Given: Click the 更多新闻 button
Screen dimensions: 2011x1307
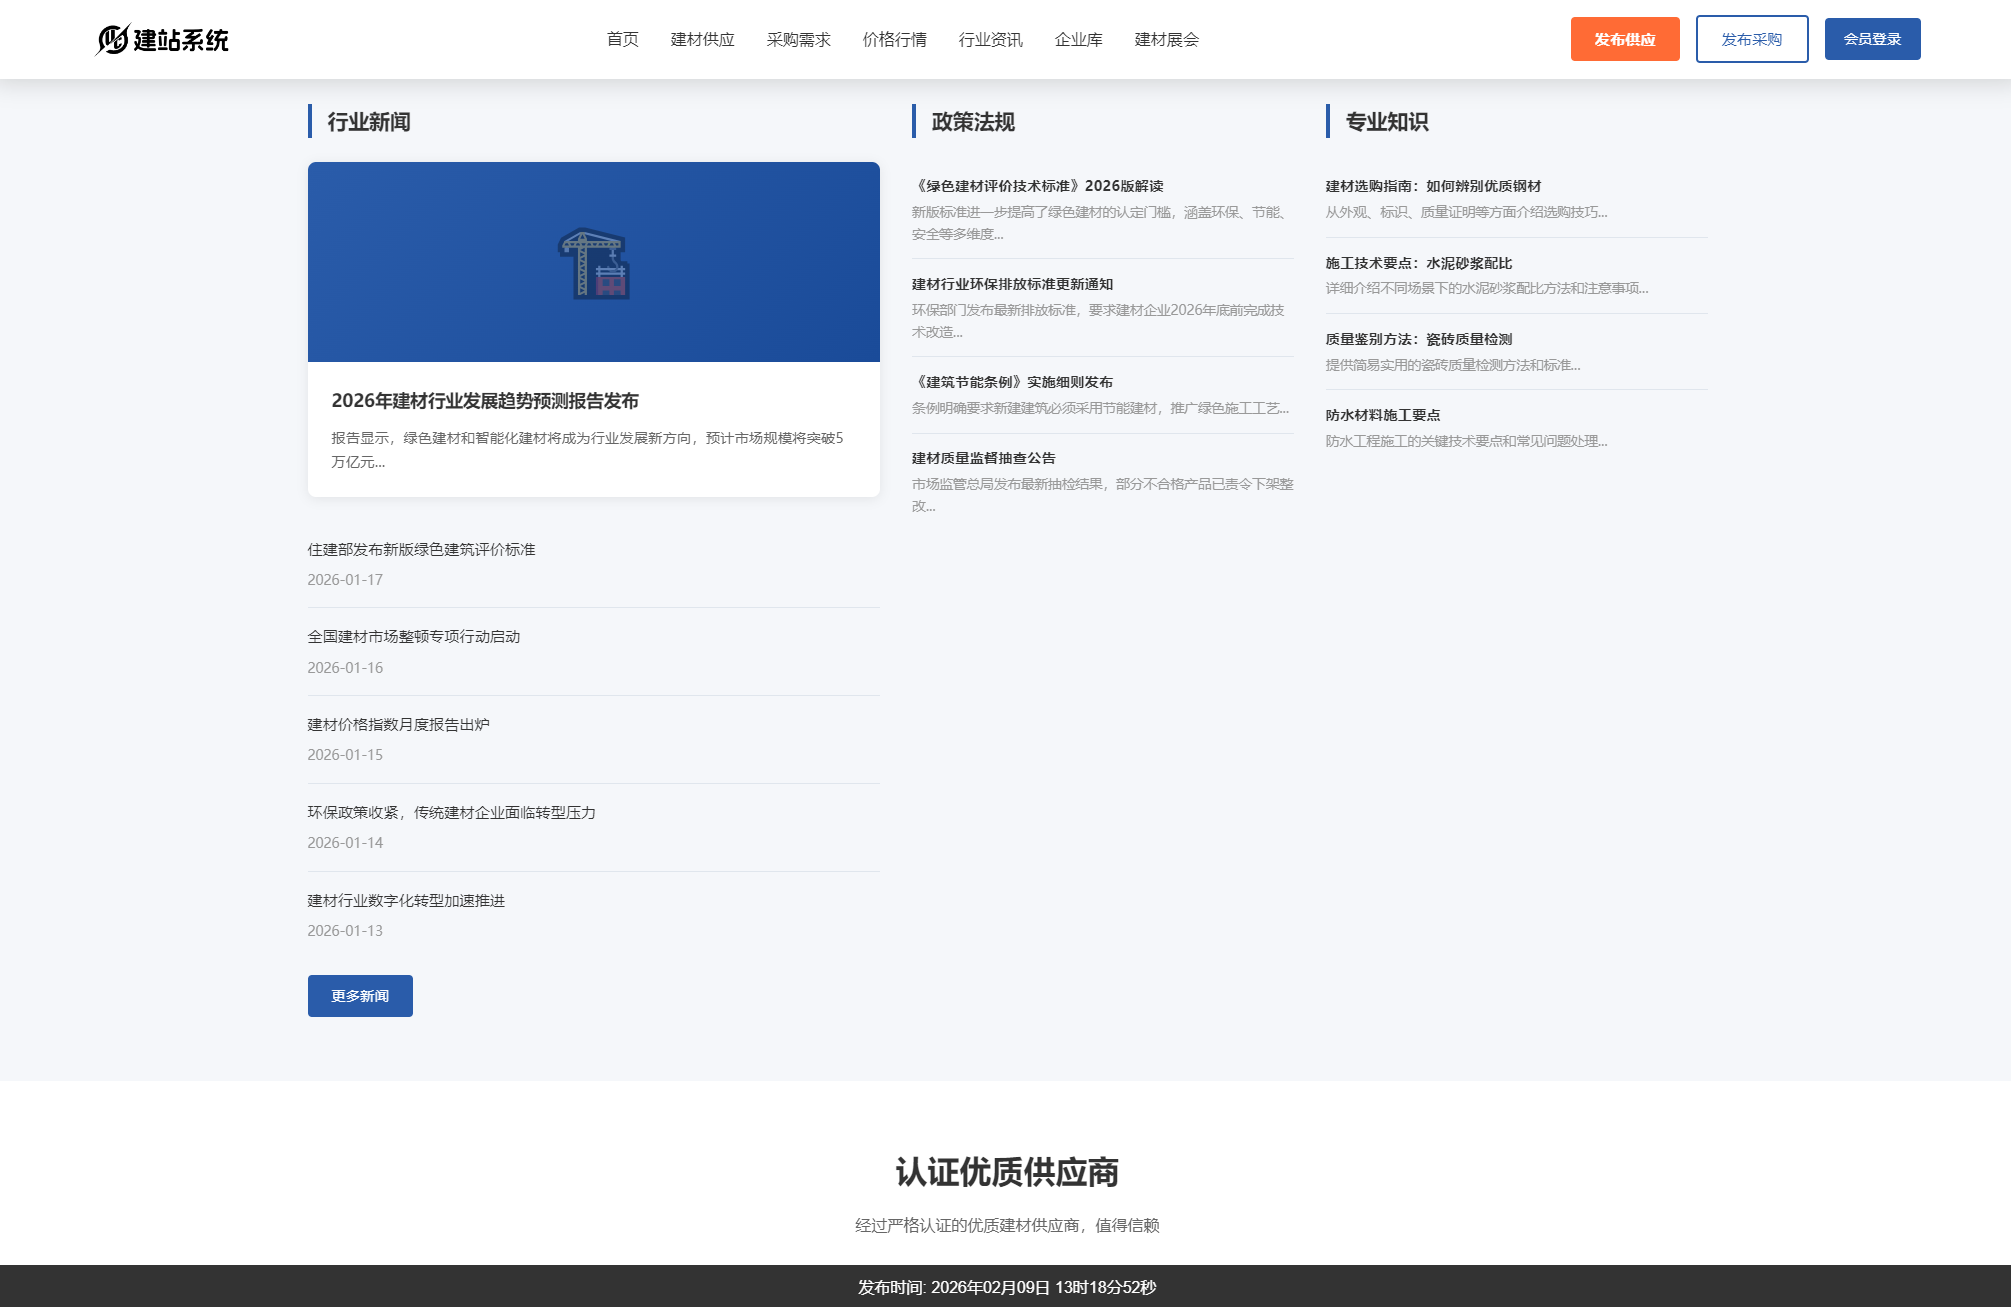Looking at the screenshot, I should coord(359,995).
